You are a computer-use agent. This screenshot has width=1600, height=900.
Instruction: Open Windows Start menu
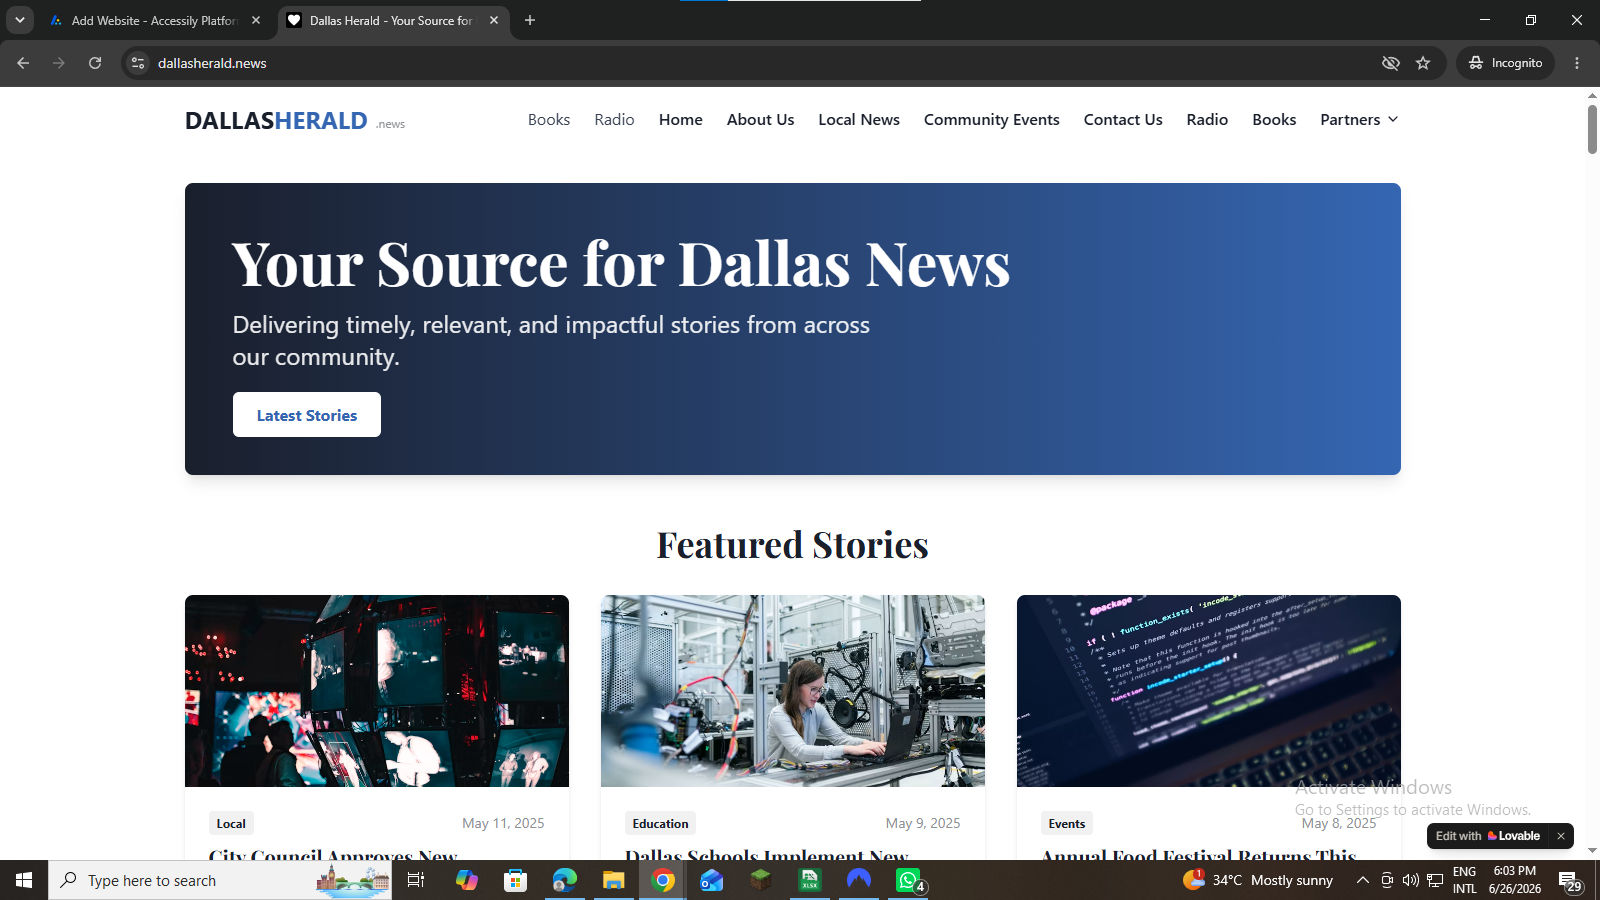(x=24, y=880)
